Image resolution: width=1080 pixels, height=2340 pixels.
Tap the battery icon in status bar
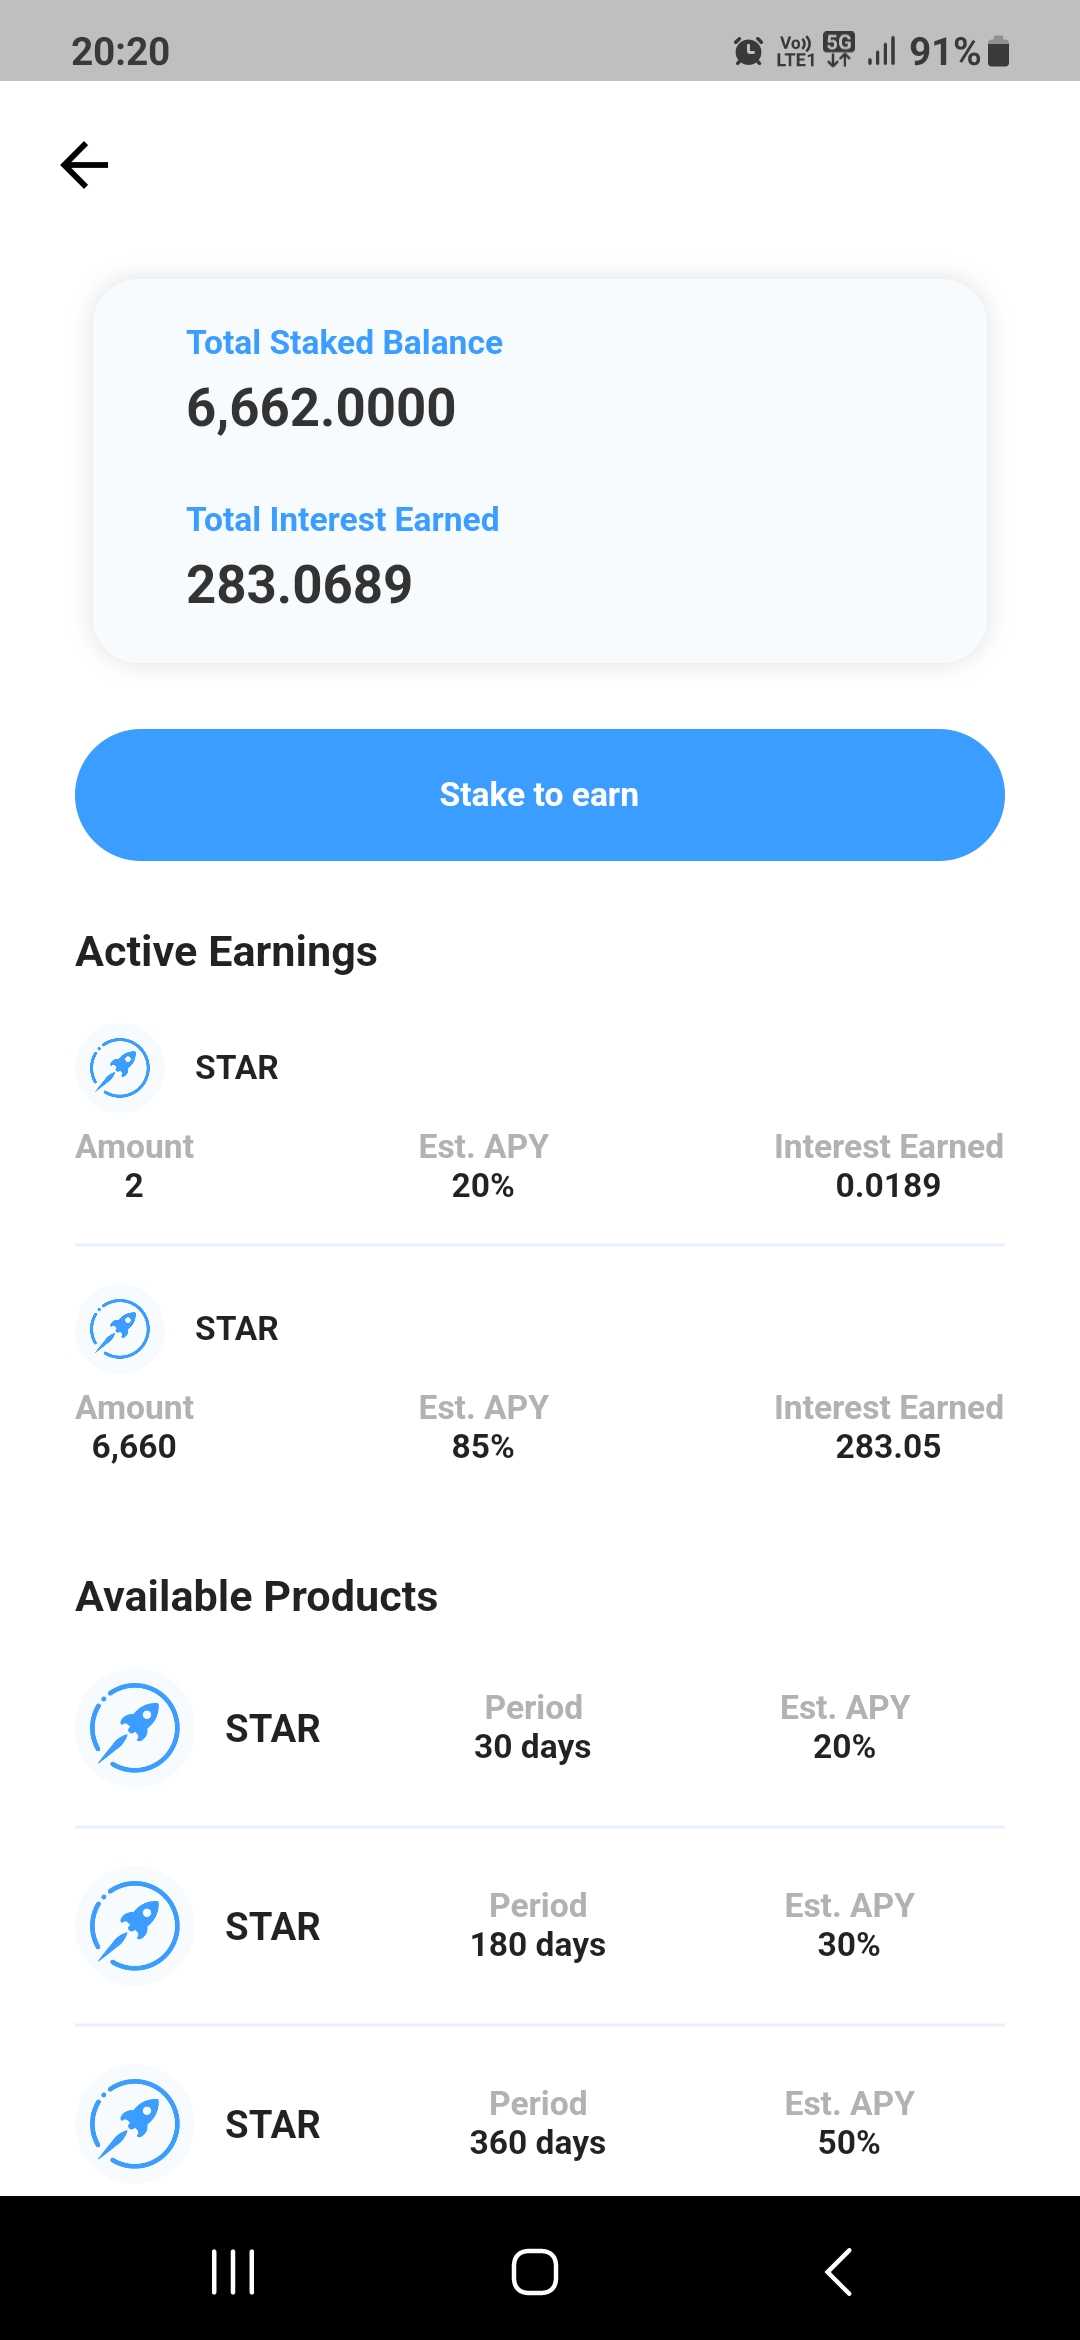(998, 51)
